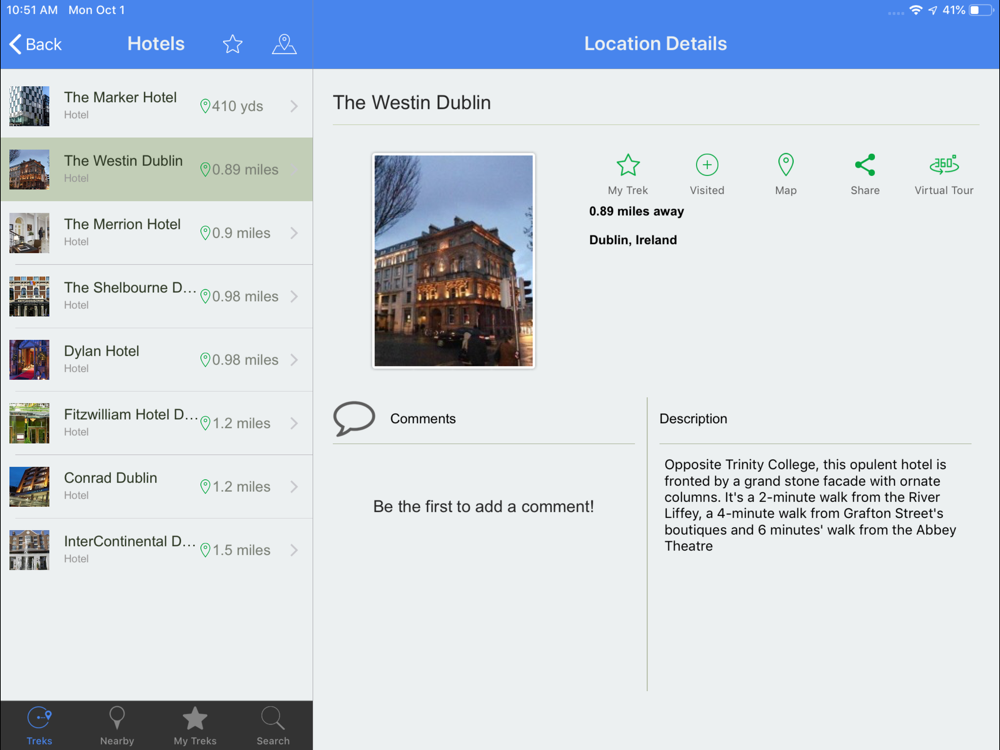Open the Dylan Hotel thumbnail

click(x=29, y=360)
